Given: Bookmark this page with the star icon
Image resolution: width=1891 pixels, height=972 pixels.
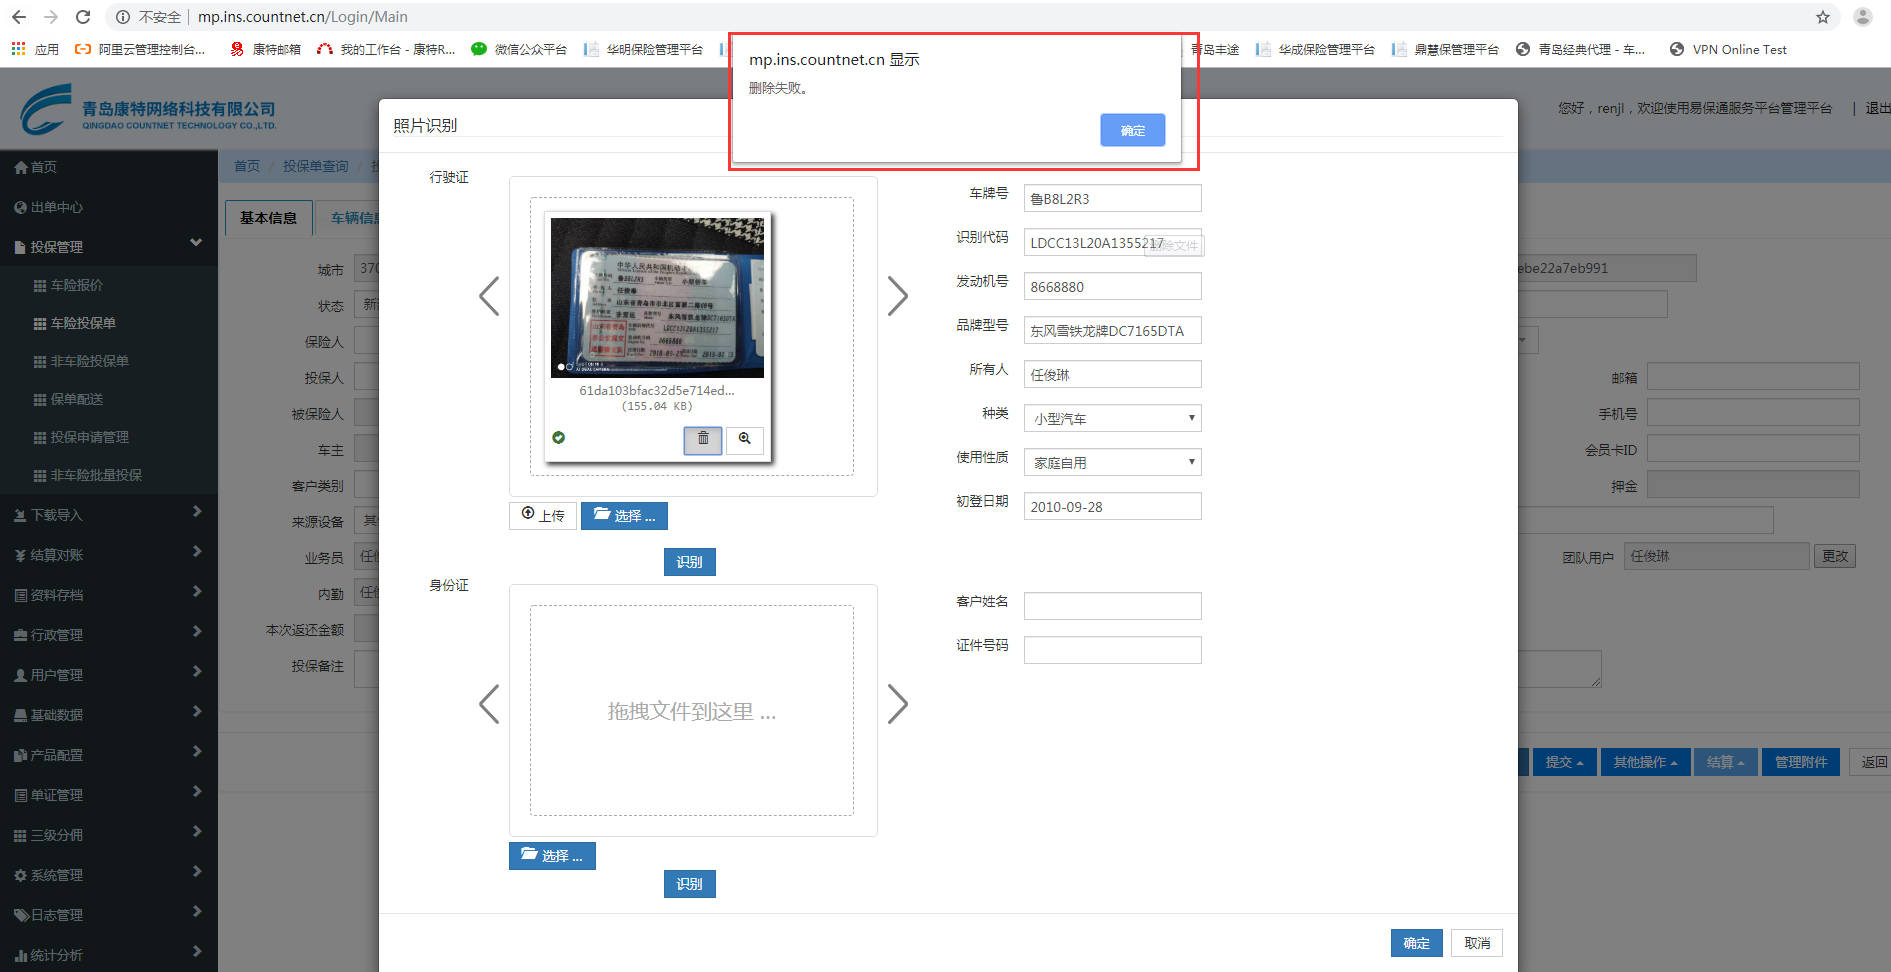Looking at the screenshot, I should pyautogui.click(x=1823, y=17).
